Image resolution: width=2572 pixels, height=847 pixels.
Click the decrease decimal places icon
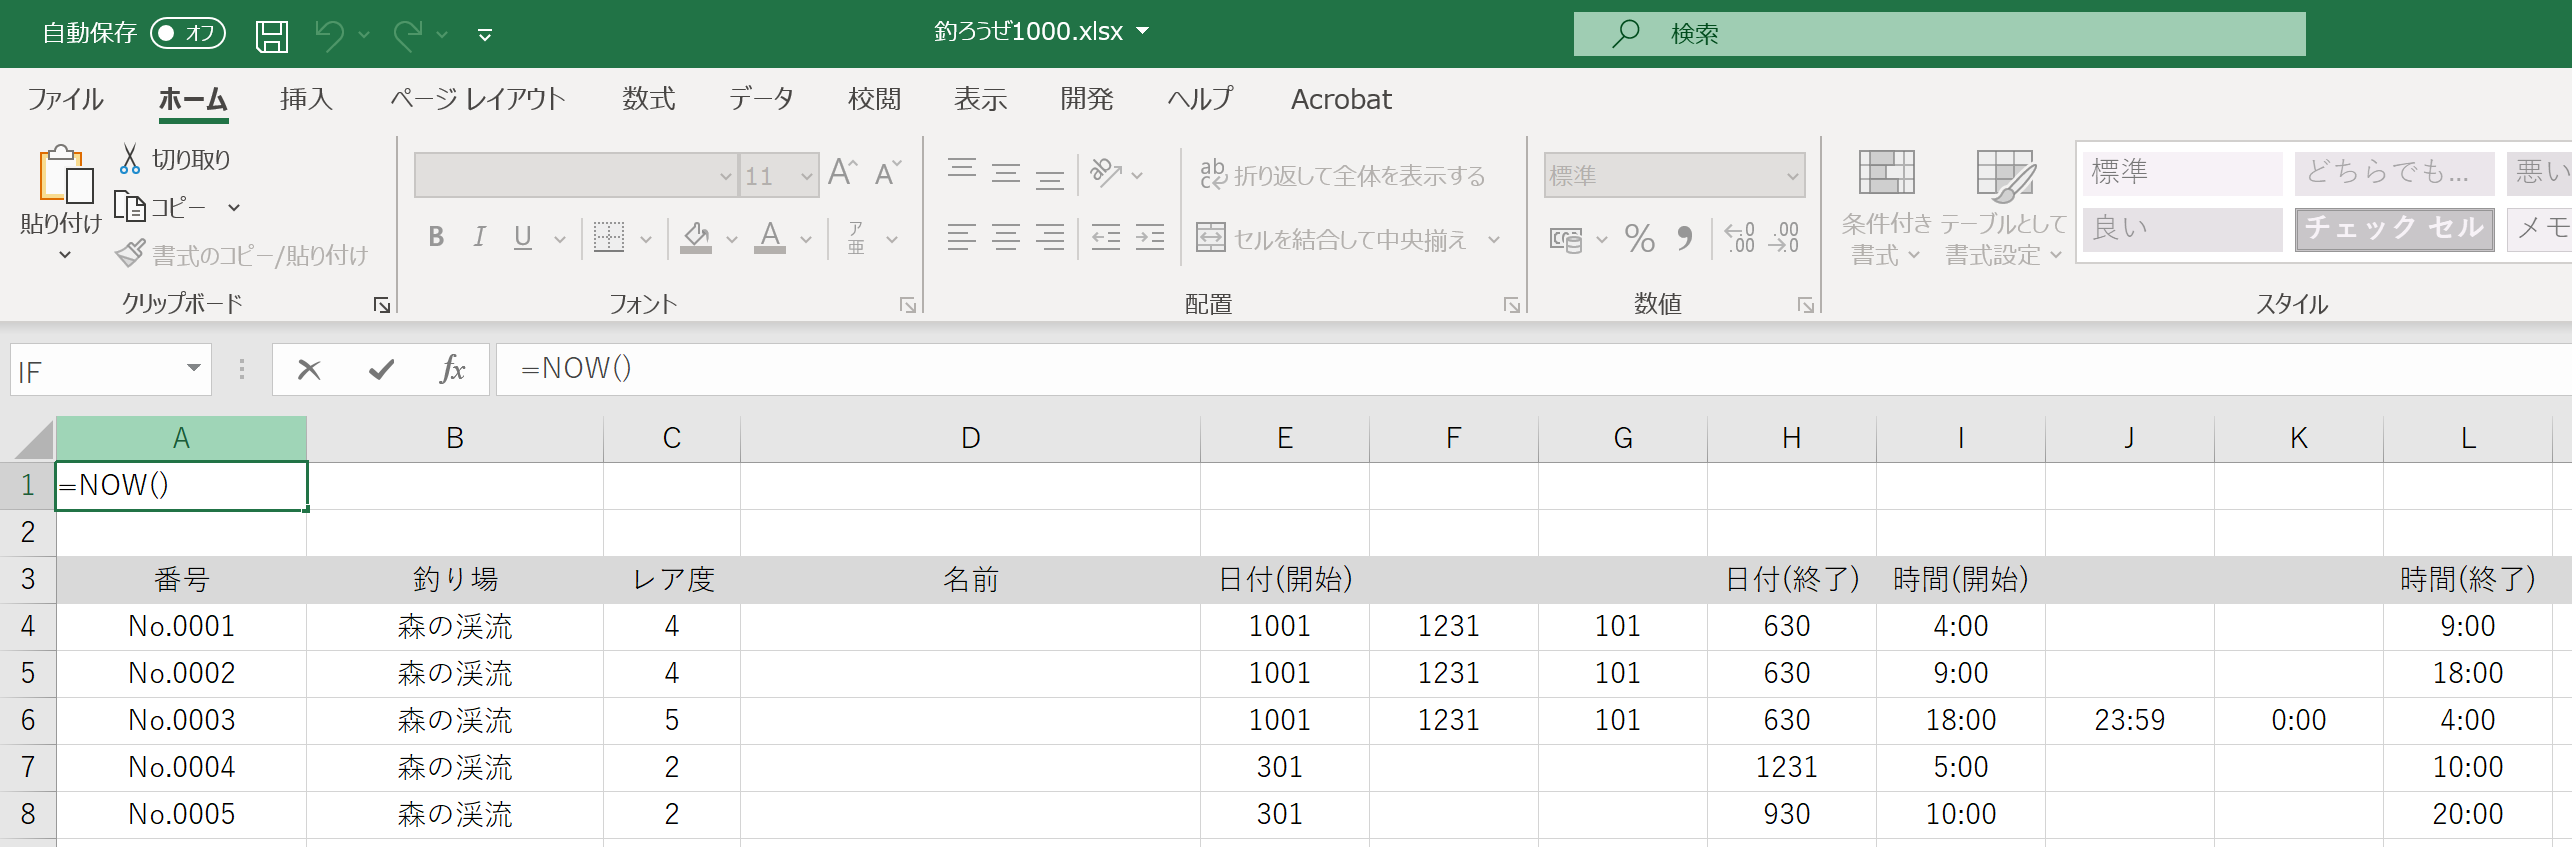(1784, 238)
